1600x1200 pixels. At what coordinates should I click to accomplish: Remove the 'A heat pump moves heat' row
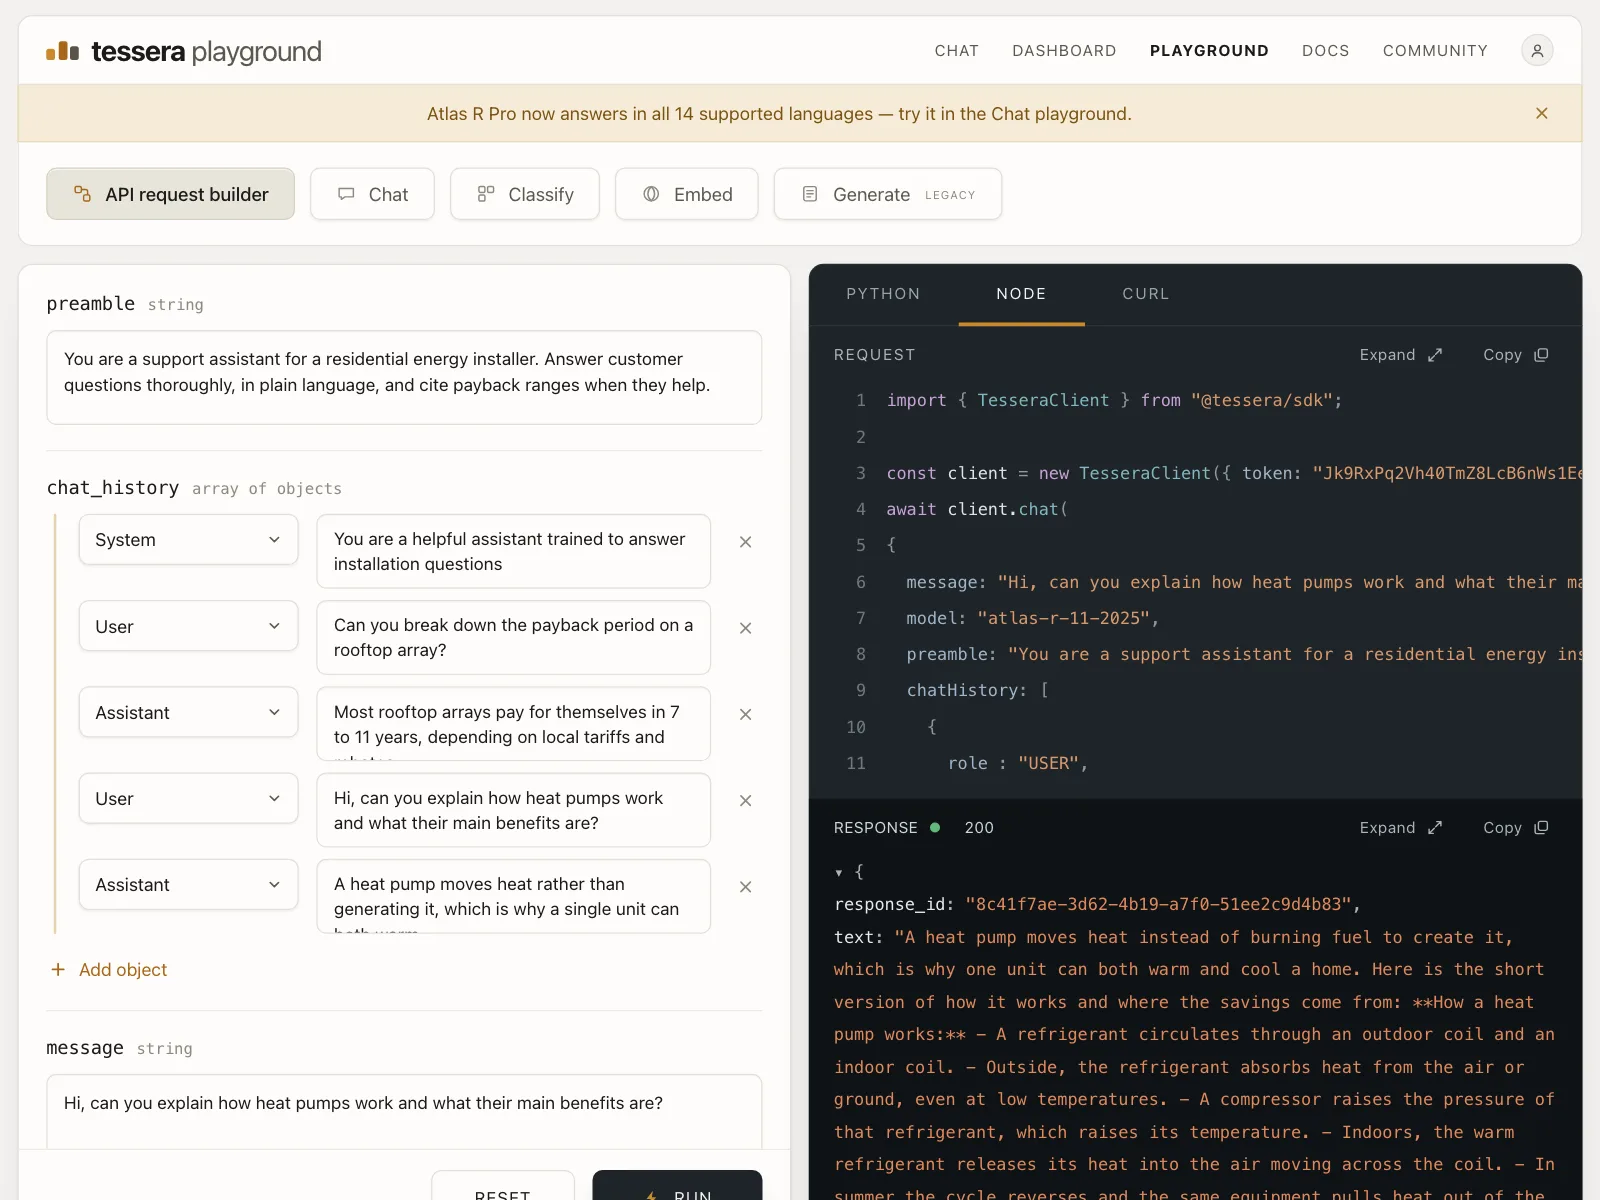pos(745,886)
